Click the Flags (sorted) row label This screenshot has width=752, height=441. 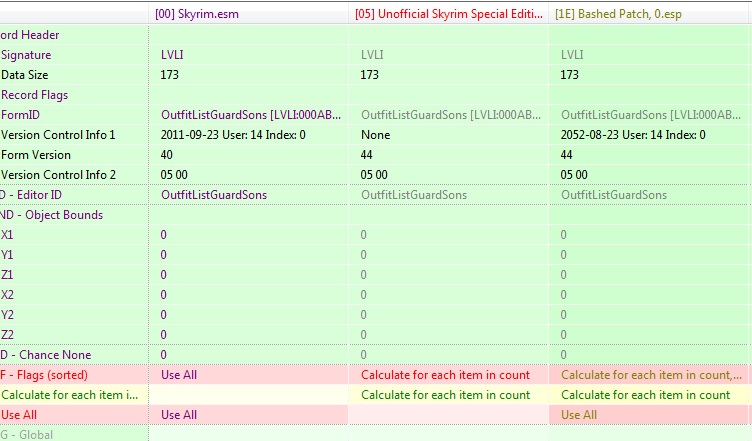[44, 375]
